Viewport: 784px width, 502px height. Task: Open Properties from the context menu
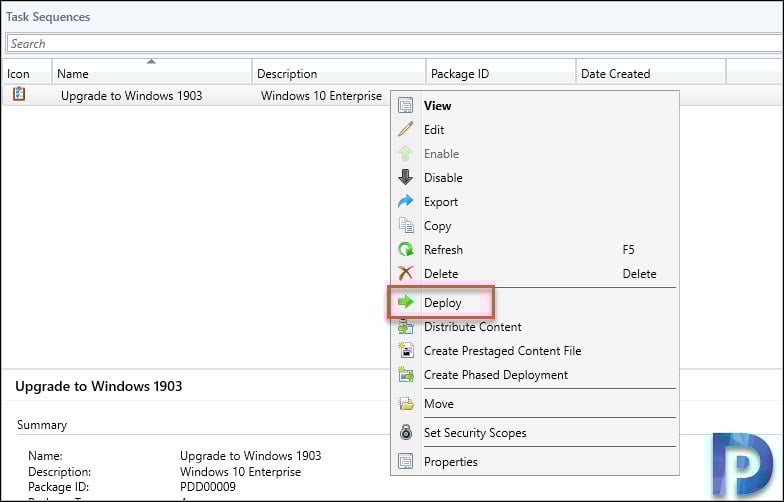534,462
